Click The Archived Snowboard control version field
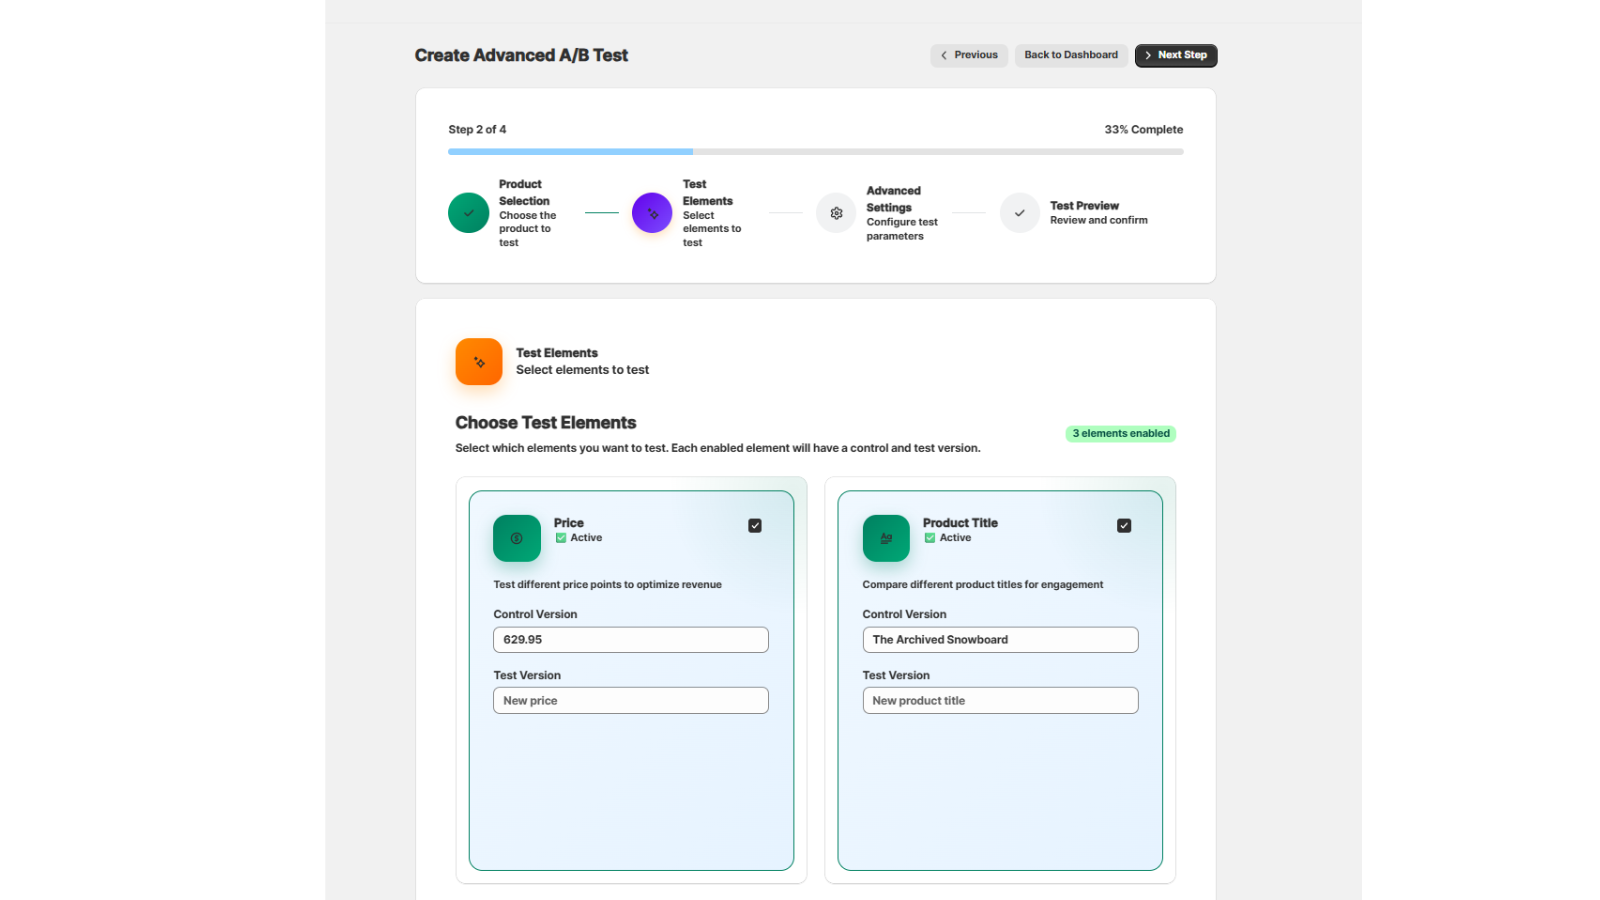The width and height of the screenshot is (1600, 900). pyautogui.click(x=1000, y=640)
